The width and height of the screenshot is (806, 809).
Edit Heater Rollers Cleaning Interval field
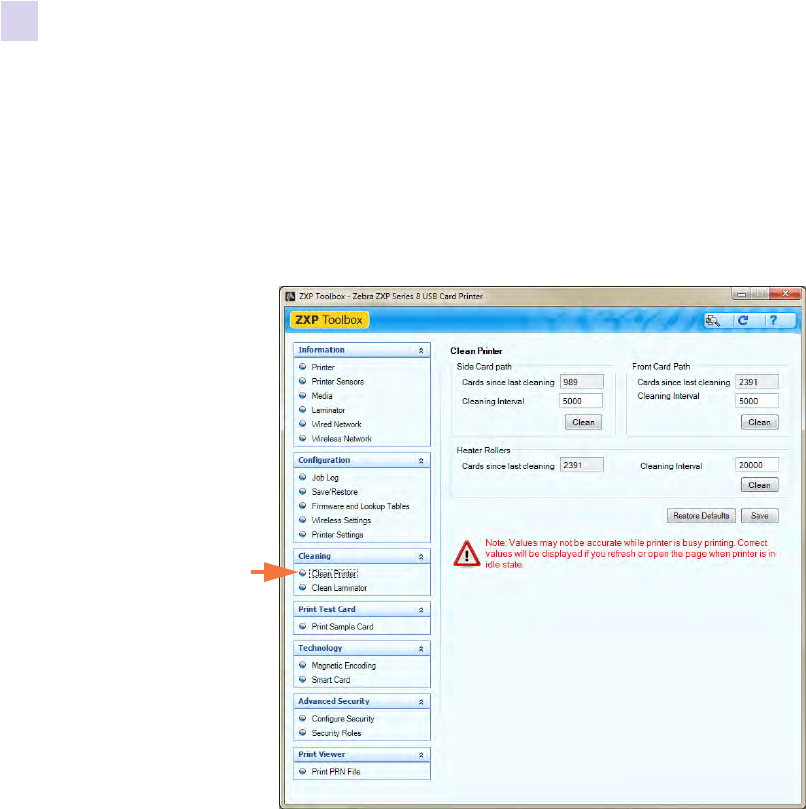[x=757, y=465]
